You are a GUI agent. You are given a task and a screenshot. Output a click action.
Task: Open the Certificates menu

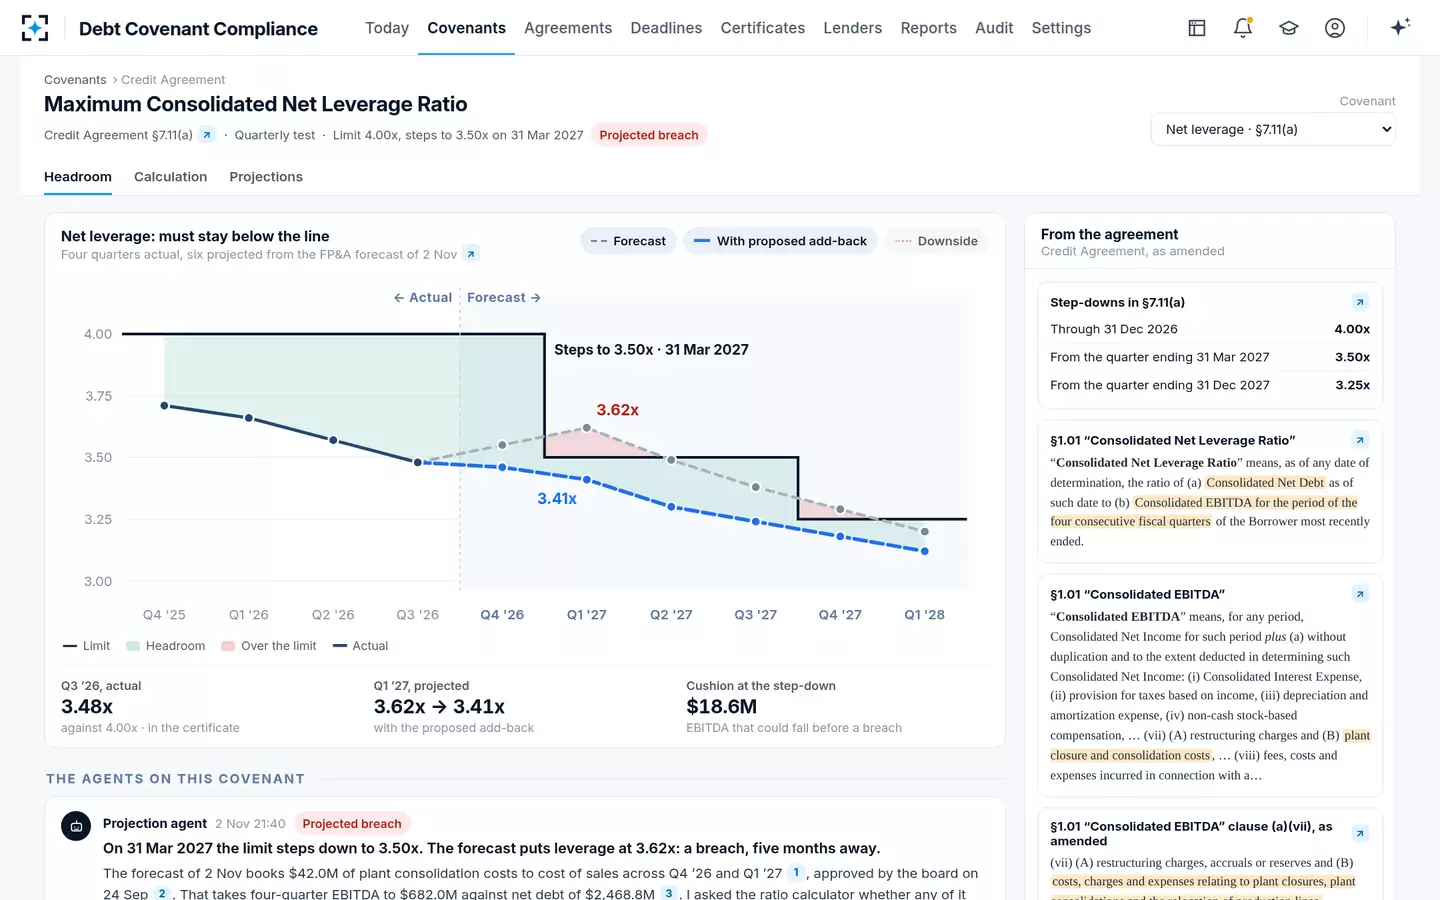pos(763,28)
